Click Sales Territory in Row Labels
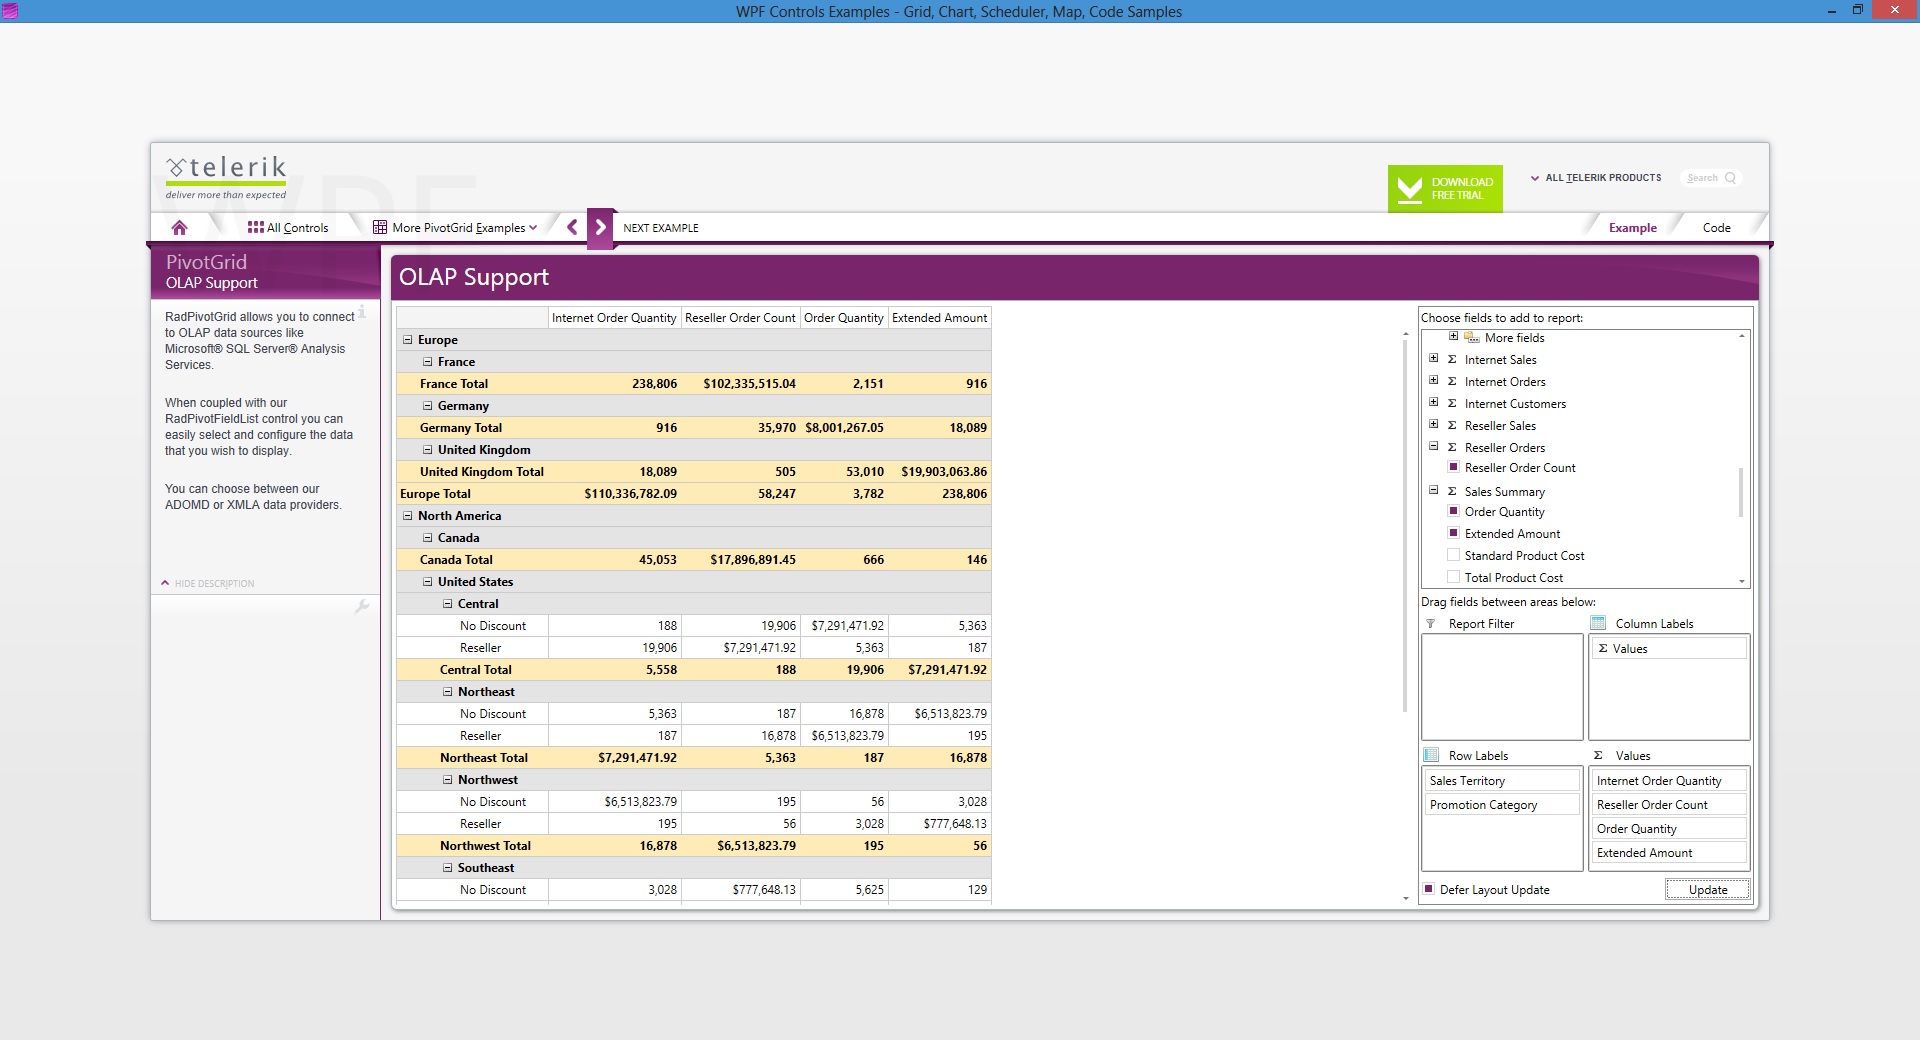Viewport: 1920px width, 1040px height. [x=1502, y=781]
